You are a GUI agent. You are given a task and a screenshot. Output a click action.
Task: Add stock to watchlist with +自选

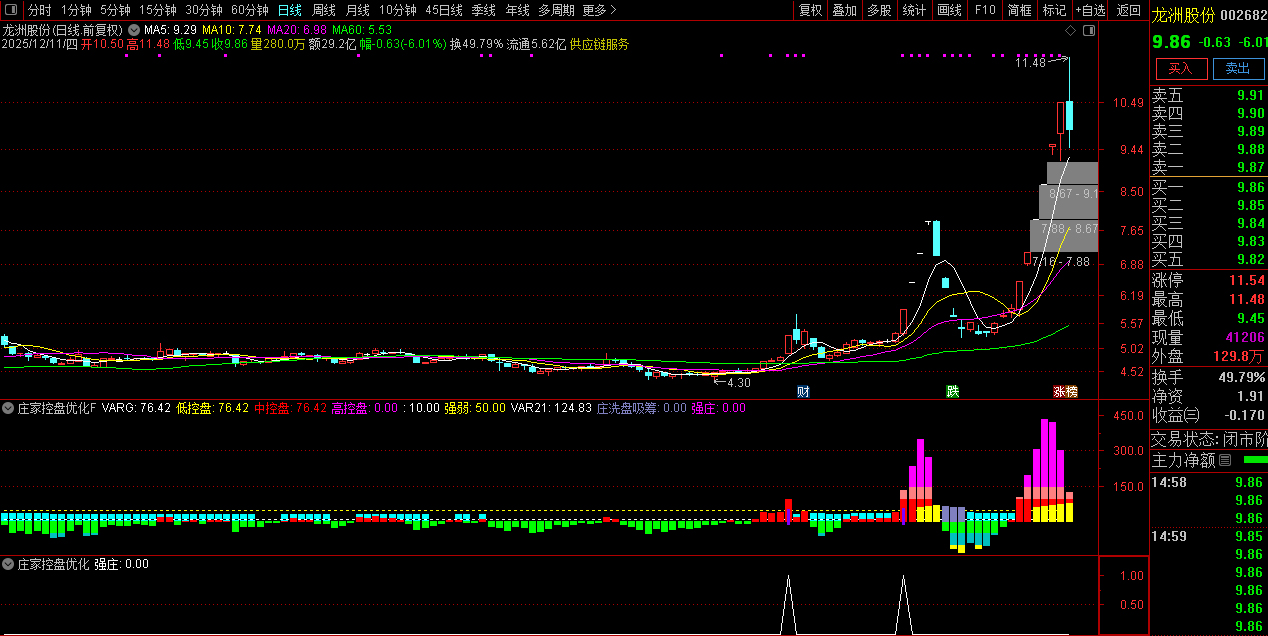point(1091,10)
